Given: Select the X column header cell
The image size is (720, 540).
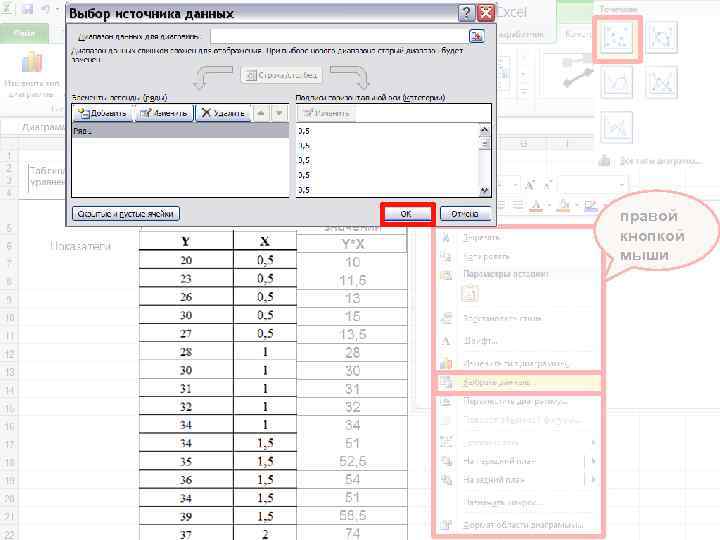Looking at the screenshot, I should 265,241.
